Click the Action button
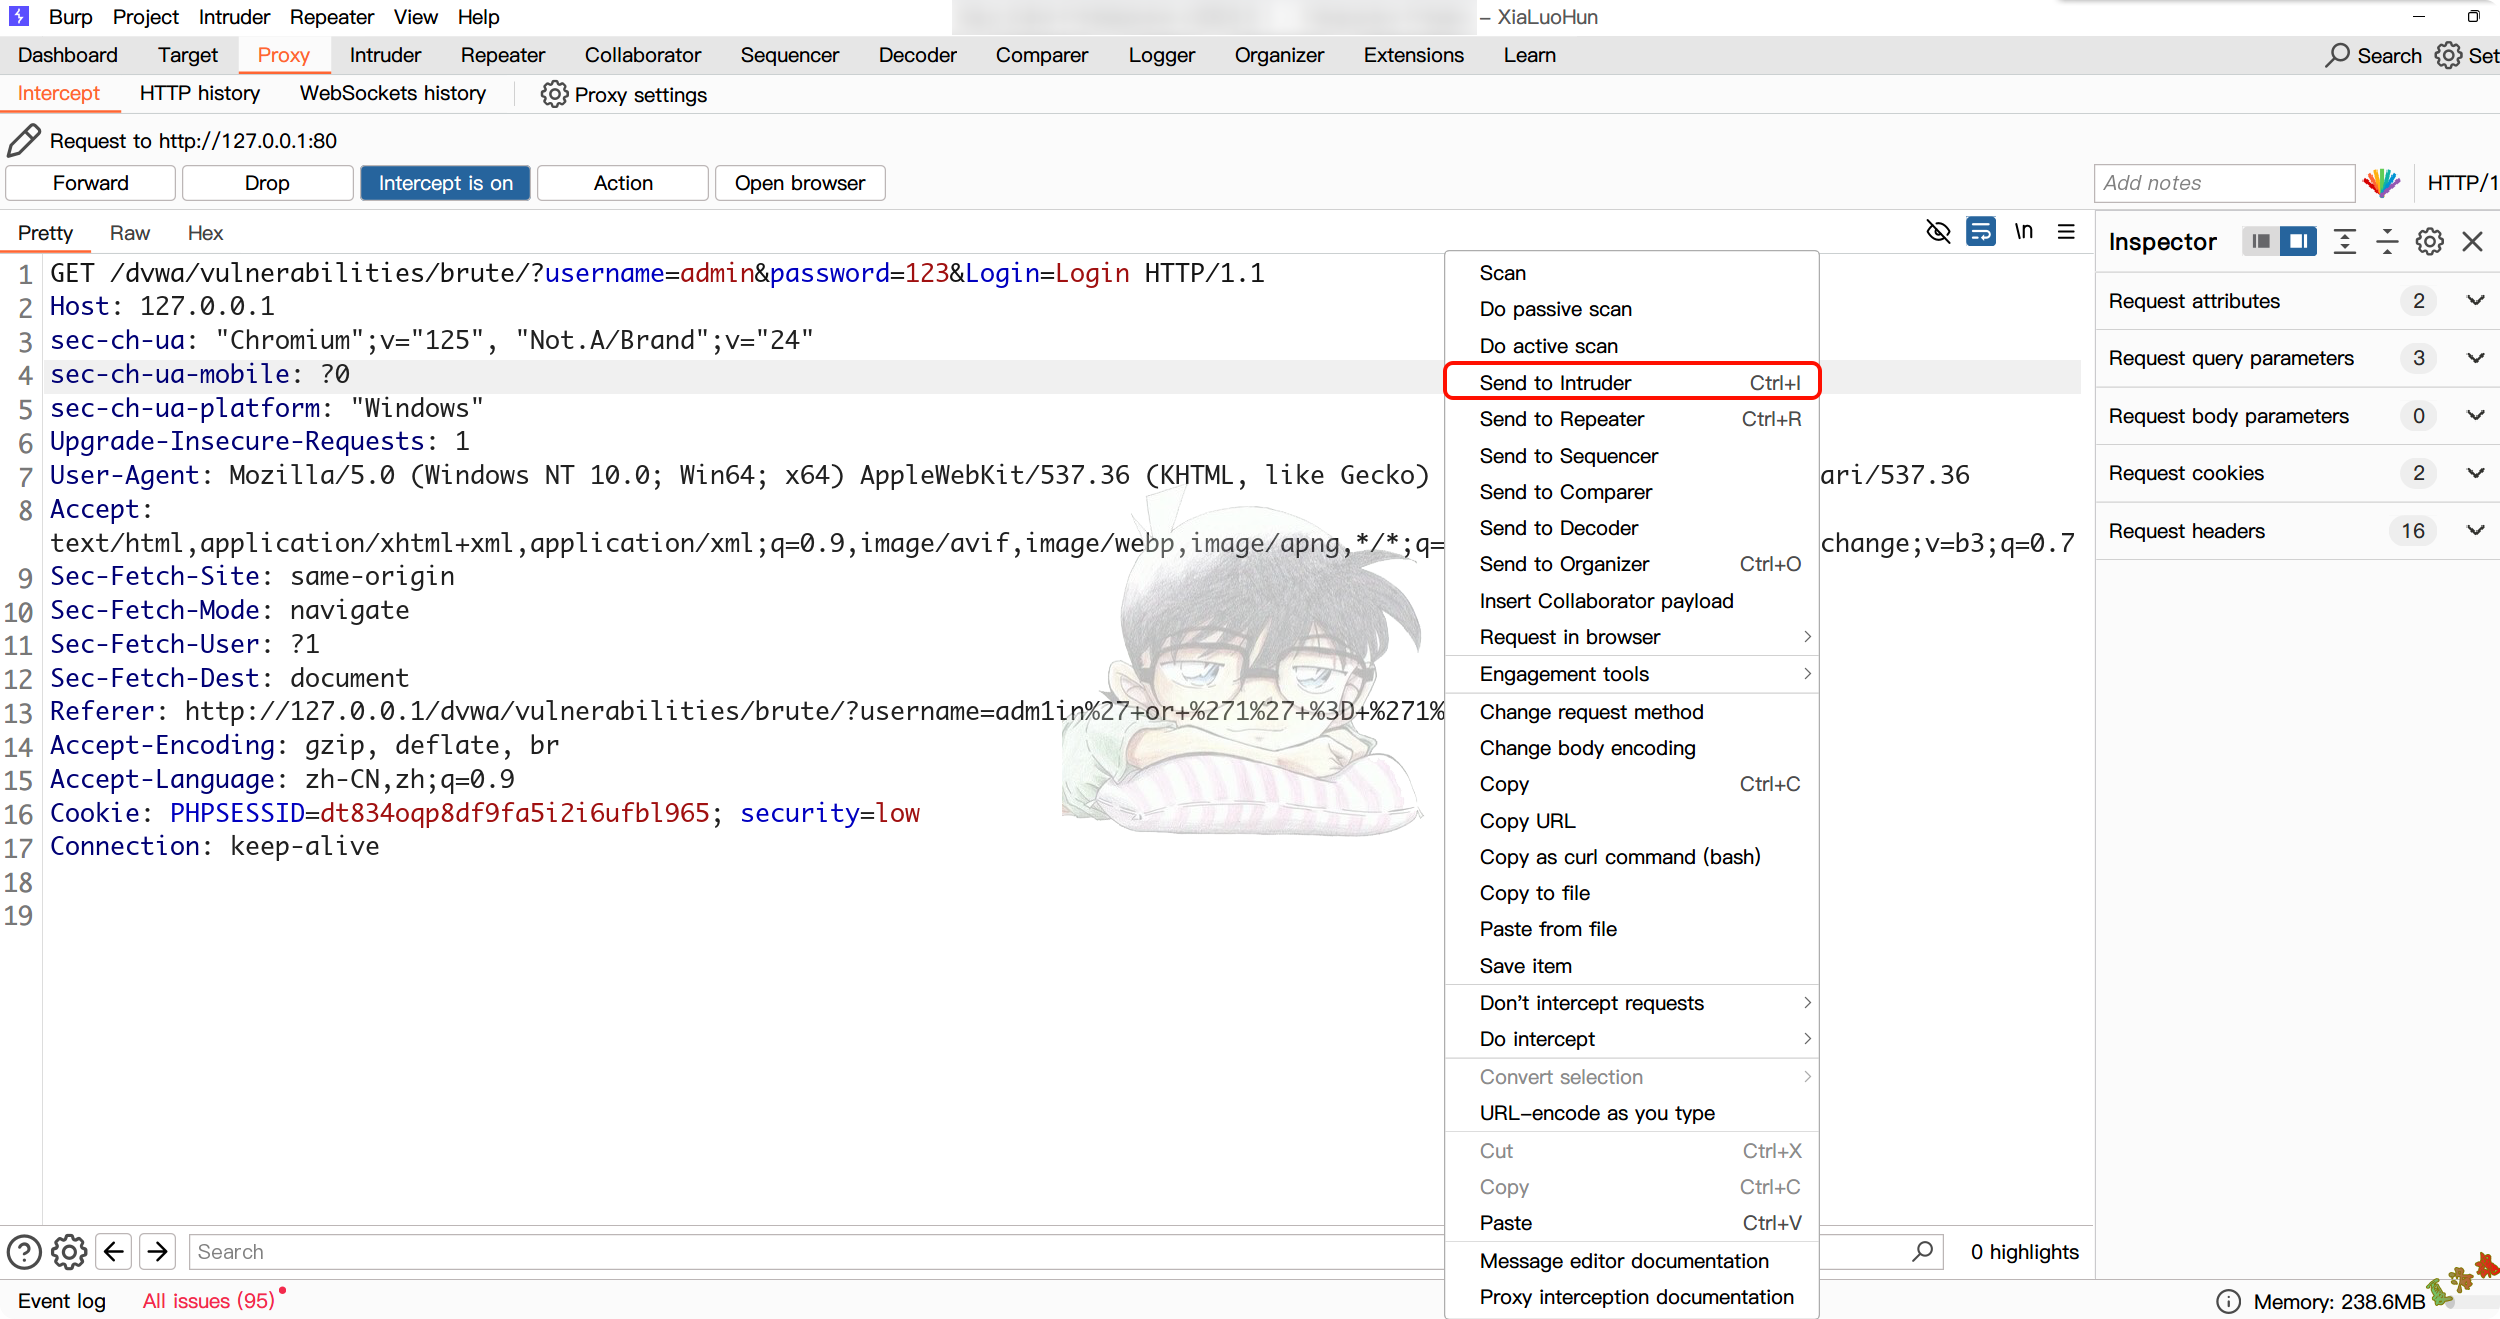Viewport: 2500px width, 1319px height. (623, 183)
